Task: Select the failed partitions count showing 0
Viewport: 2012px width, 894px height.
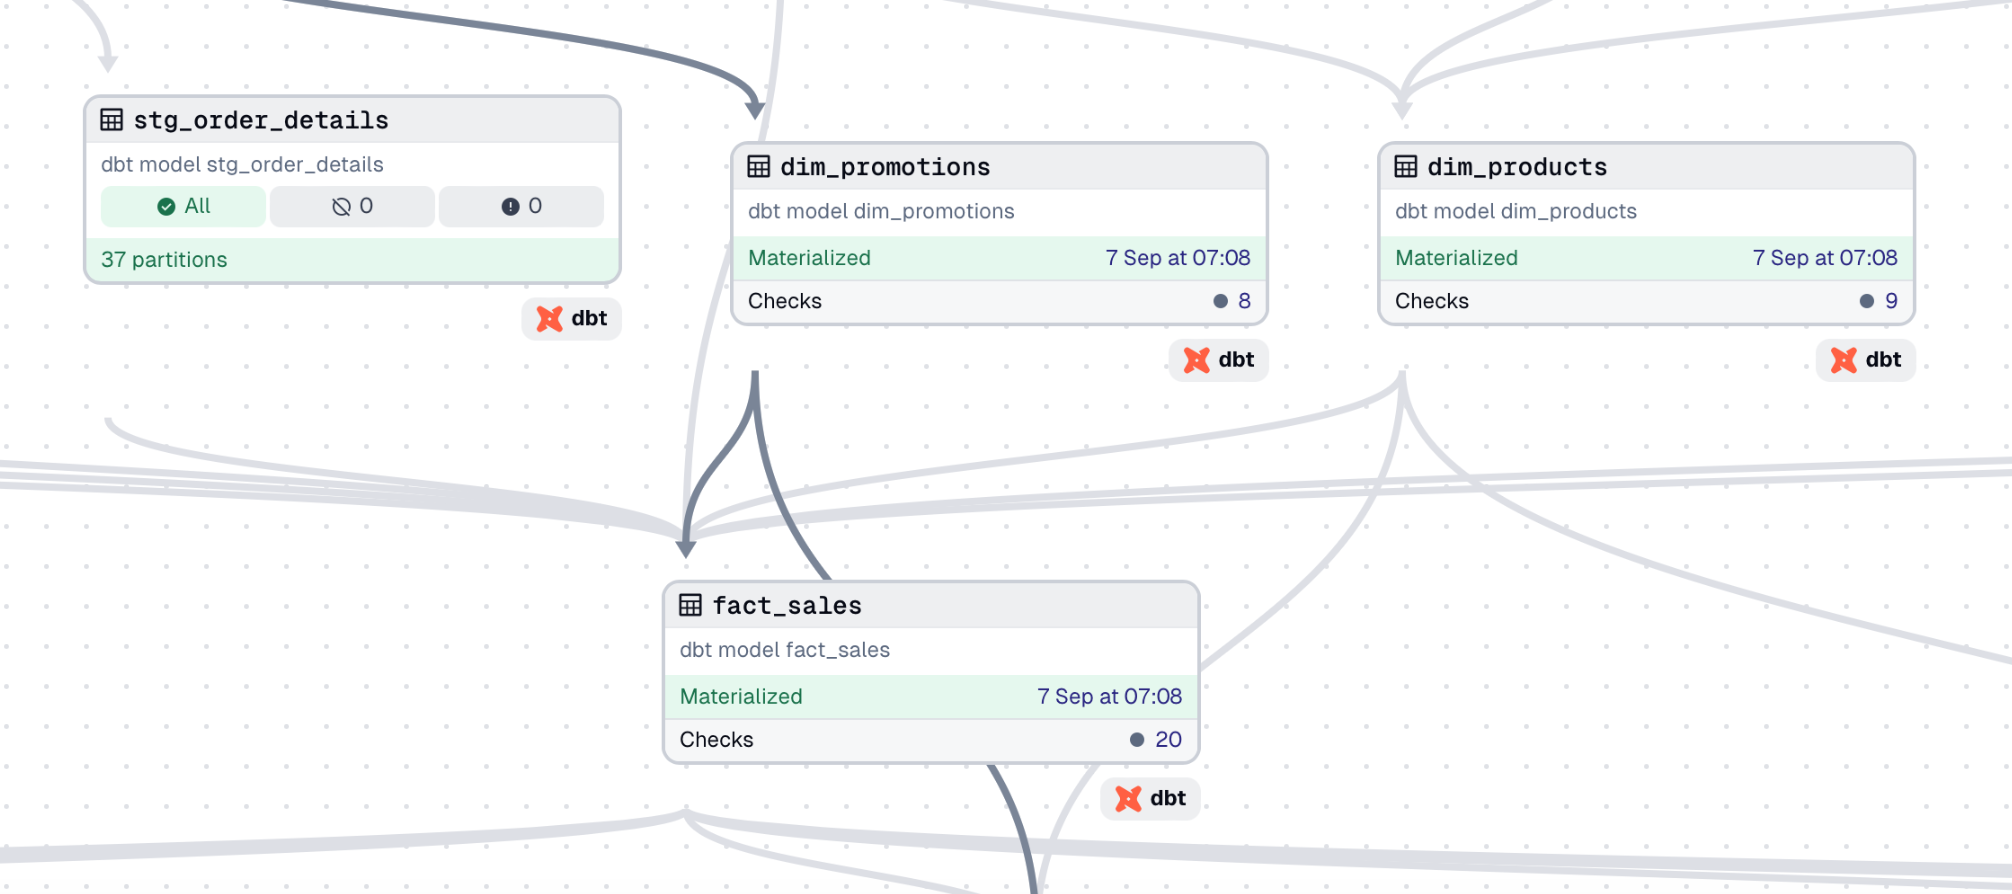Action: (521, 206)
